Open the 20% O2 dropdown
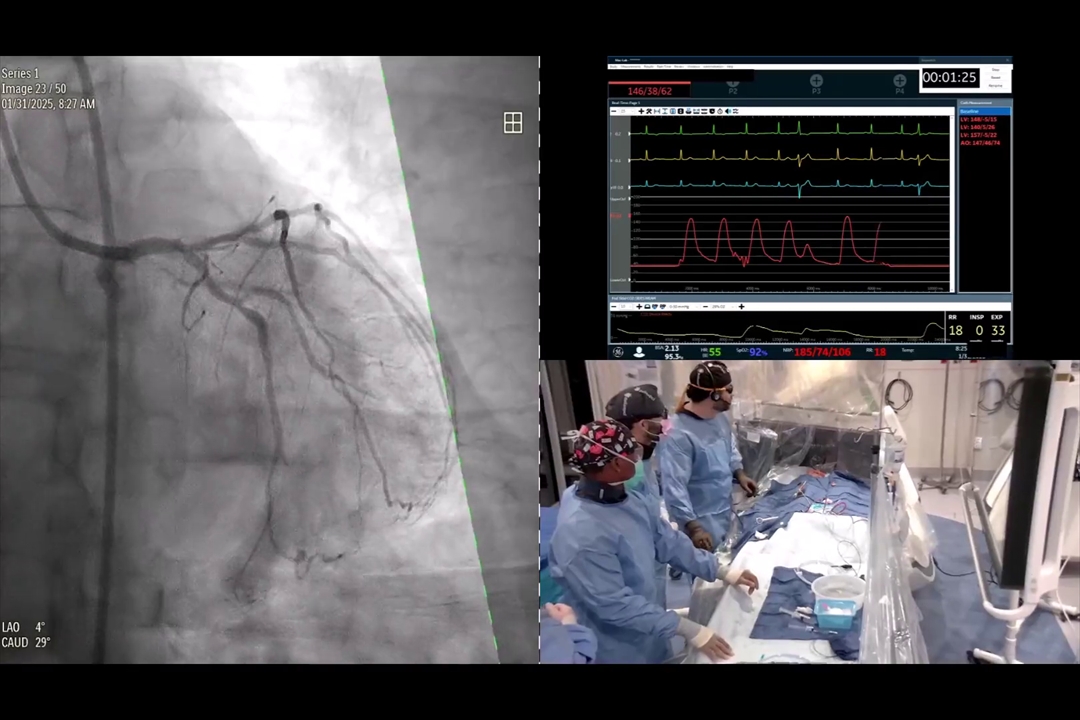 tap(720, 306)
